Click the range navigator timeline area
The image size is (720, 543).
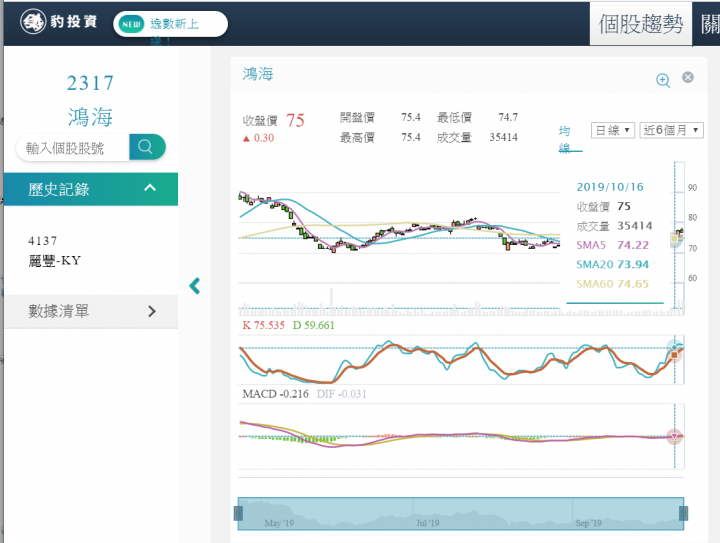click(461, 514)
